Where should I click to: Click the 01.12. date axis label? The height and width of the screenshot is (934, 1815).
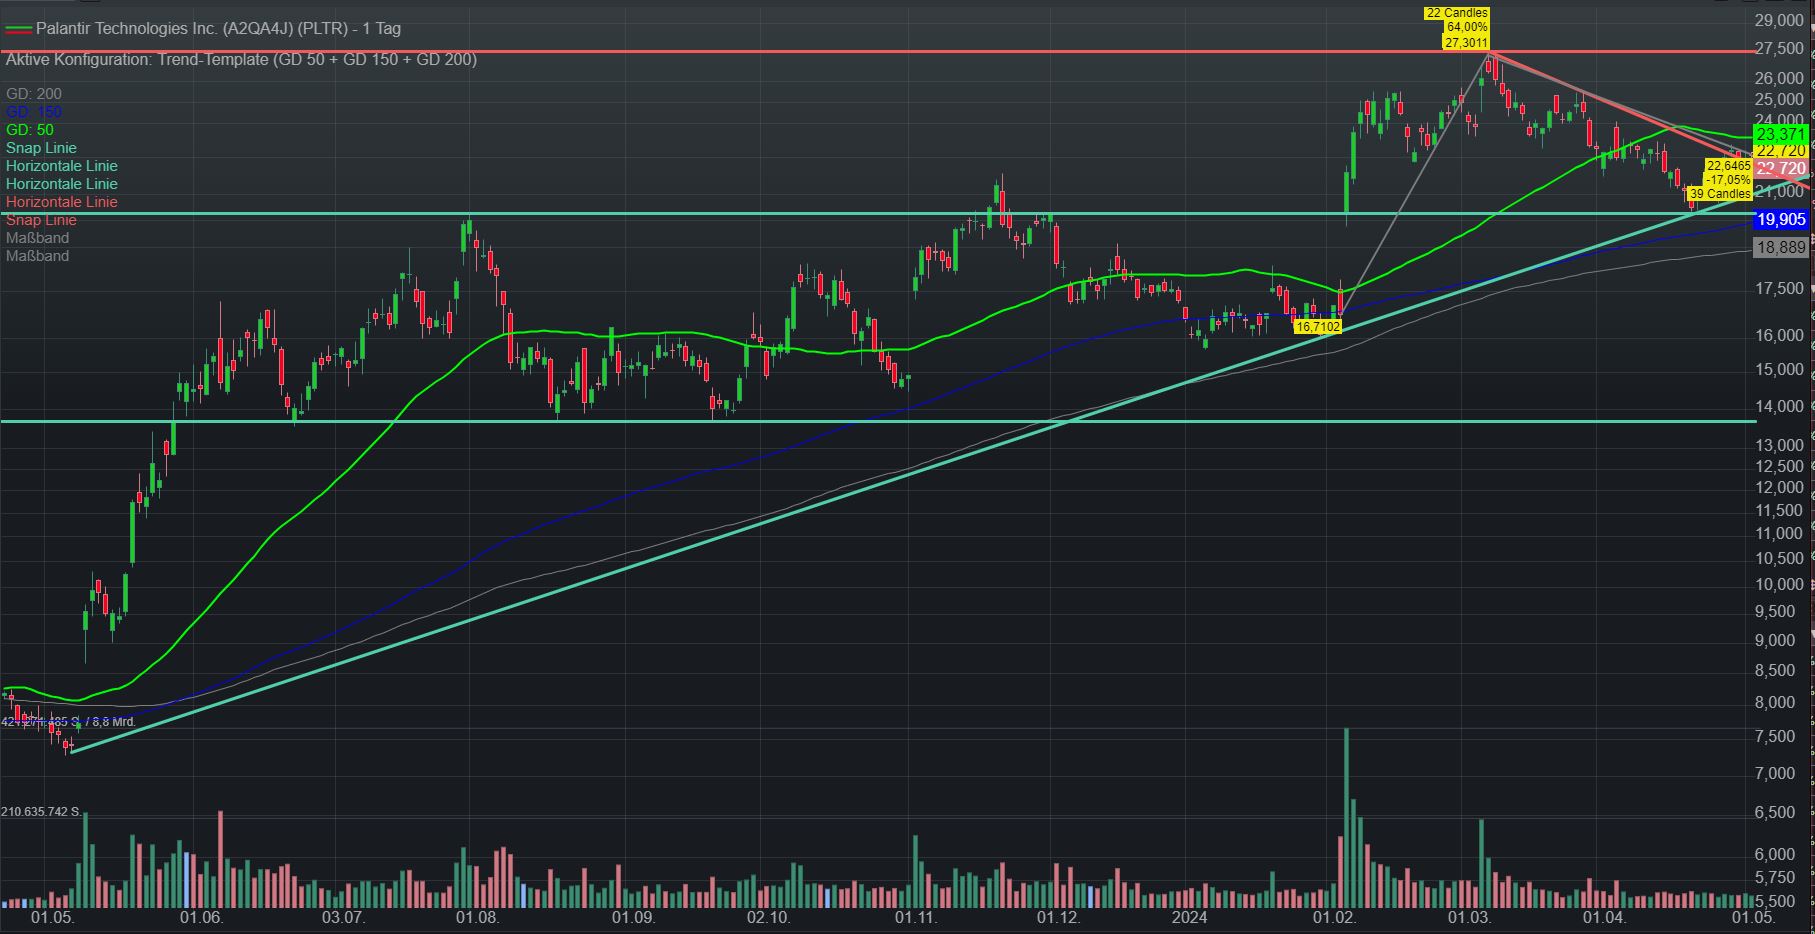click(x=1058, y=917)
